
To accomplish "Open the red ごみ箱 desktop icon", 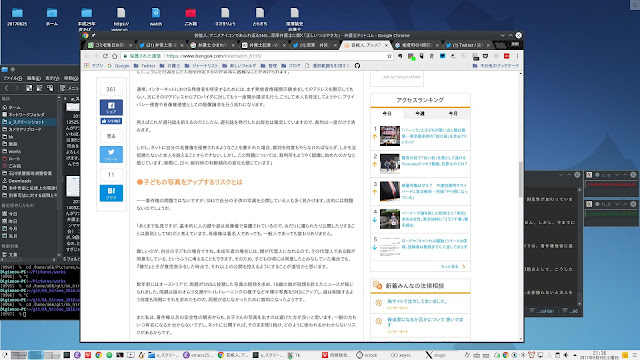I will 191,17.
